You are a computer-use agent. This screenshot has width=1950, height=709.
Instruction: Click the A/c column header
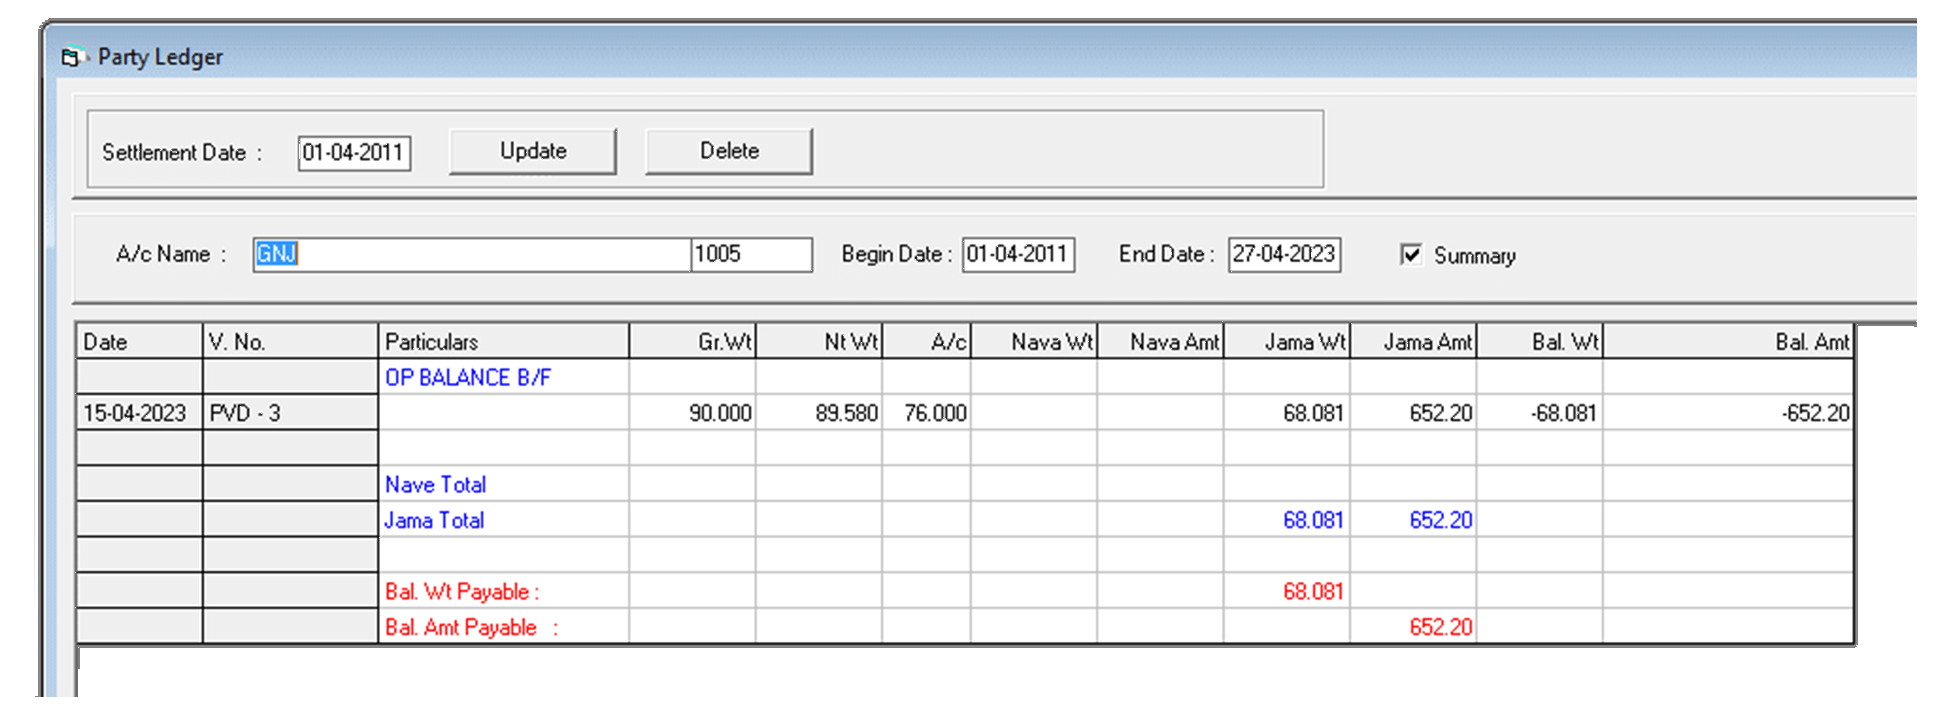(926, 342)
